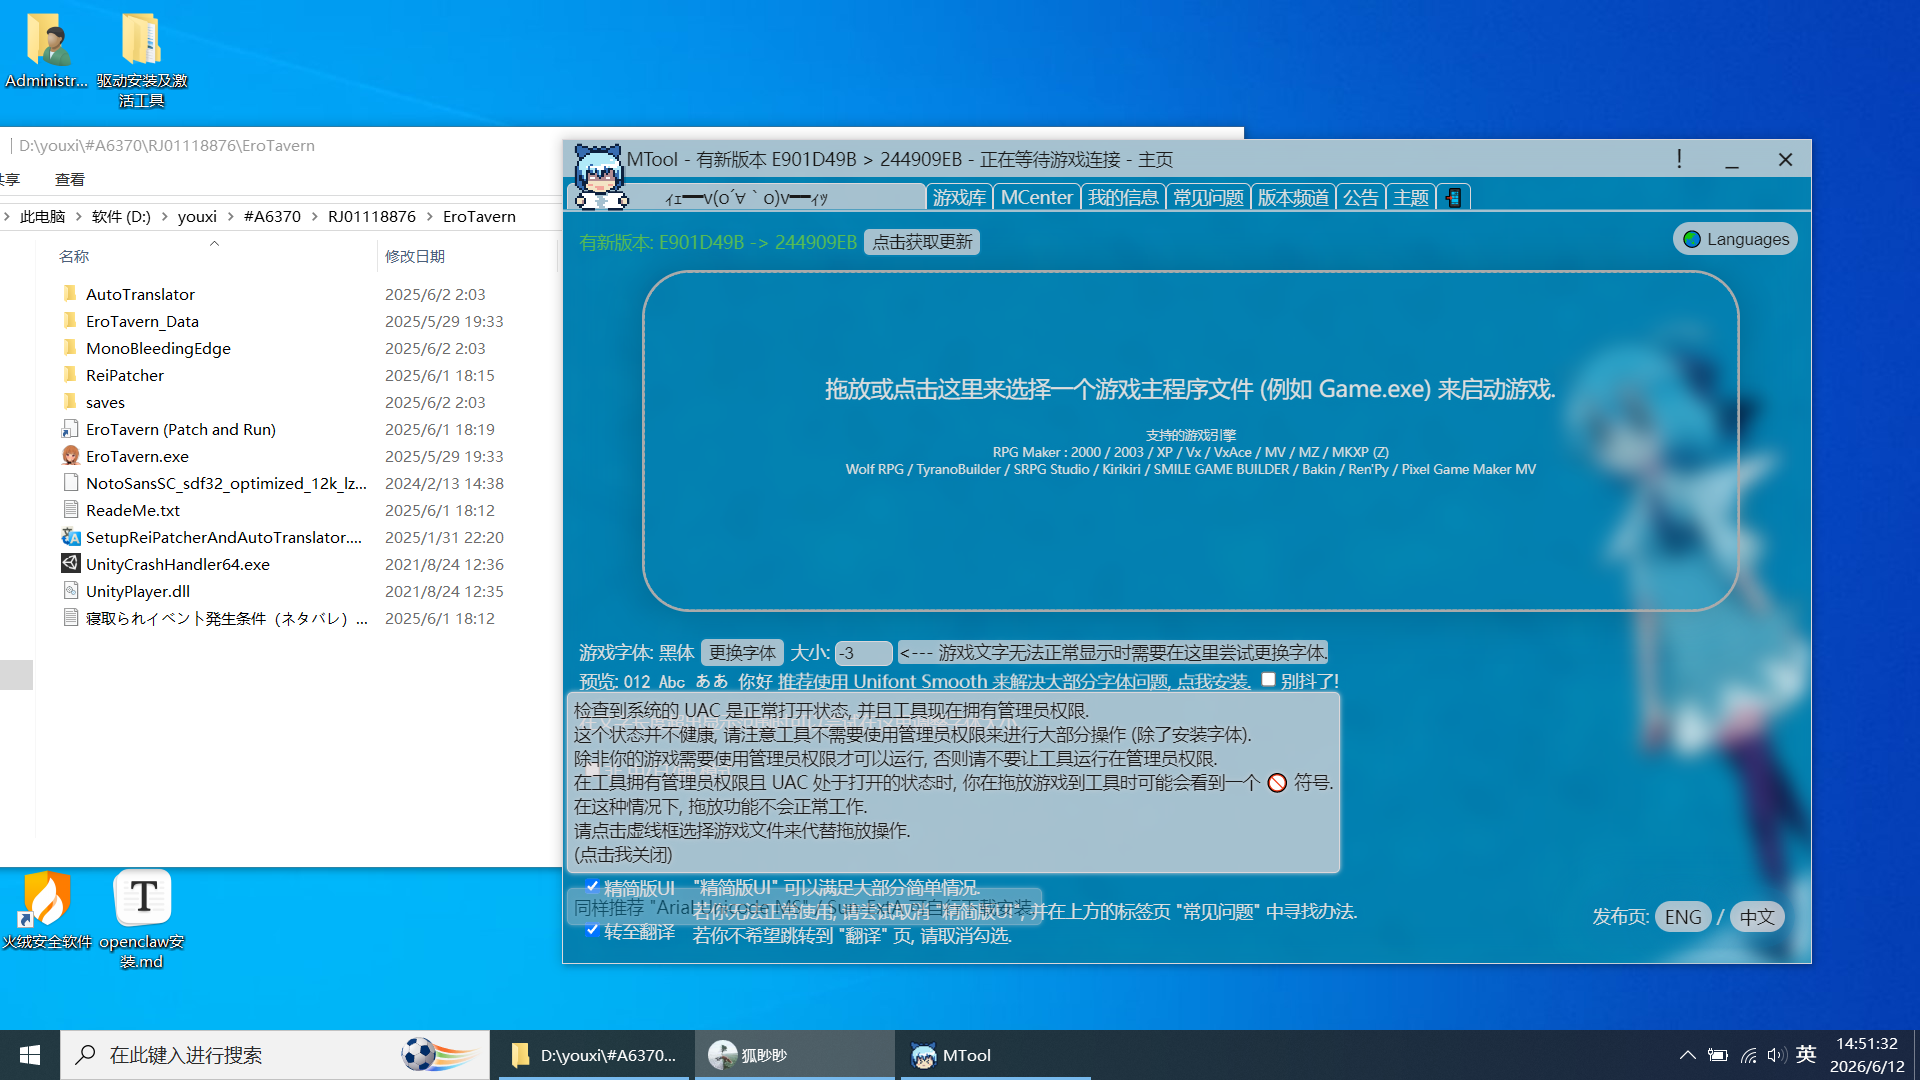Open the MCenter tab
The height and width of the screenshot is (1080, 1920).
pos(1036,198)
